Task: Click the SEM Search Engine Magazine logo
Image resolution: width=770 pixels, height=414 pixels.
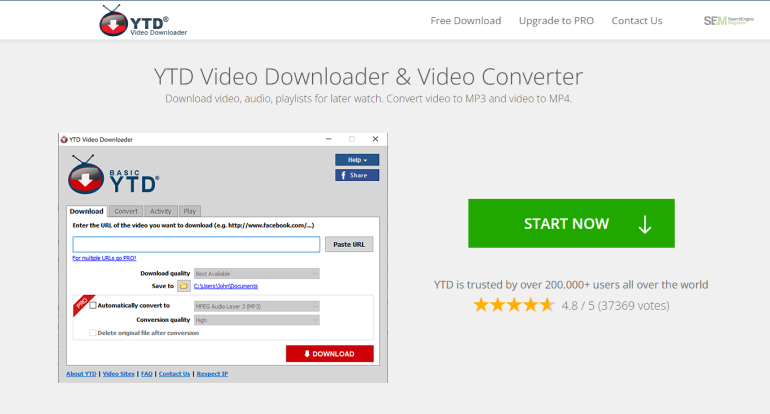Action: coord(728,21)
